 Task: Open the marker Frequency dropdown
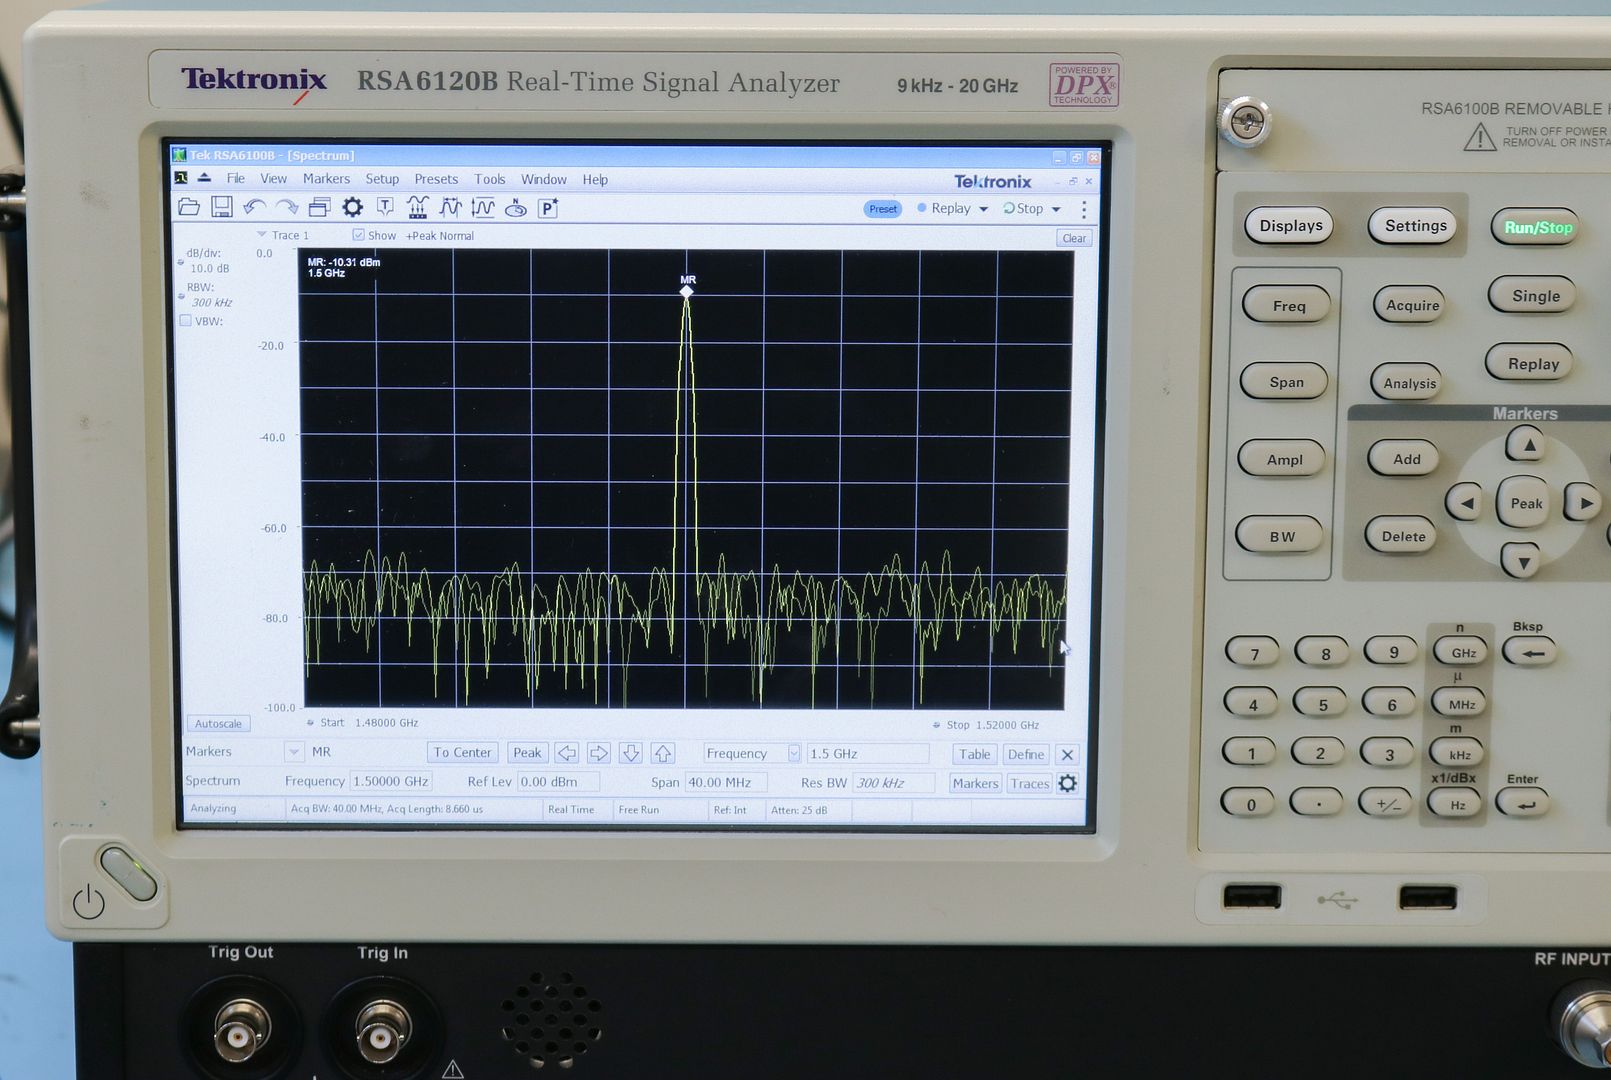coord(794,753)
